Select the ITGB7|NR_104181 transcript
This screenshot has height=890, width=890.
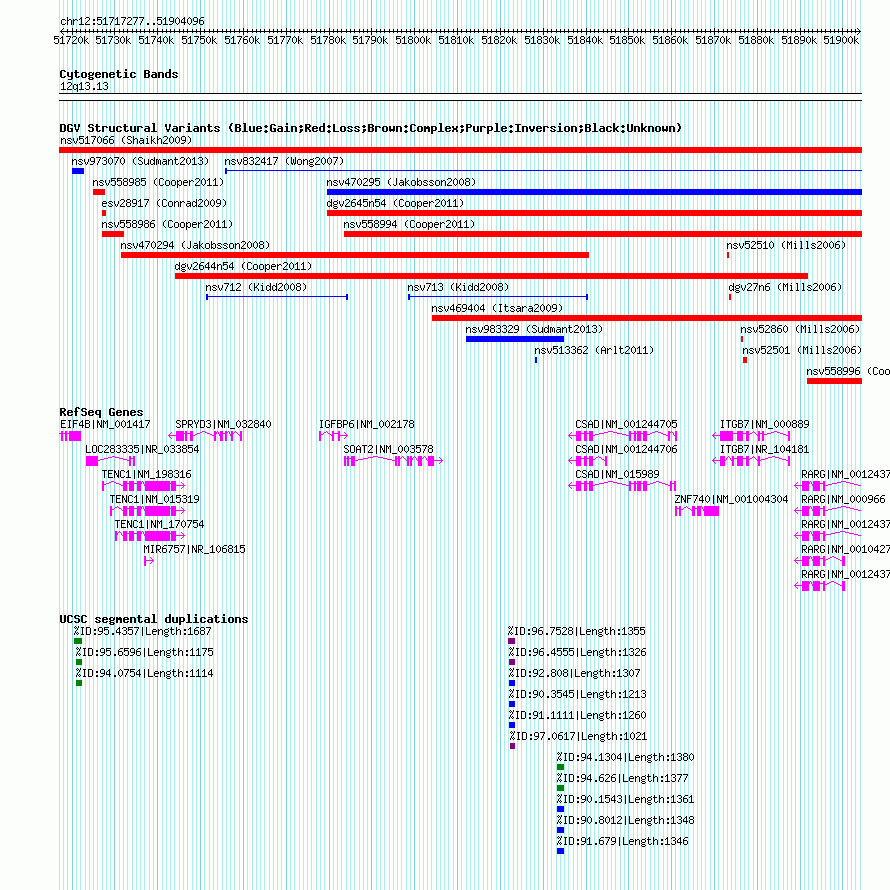click(751, 461)
